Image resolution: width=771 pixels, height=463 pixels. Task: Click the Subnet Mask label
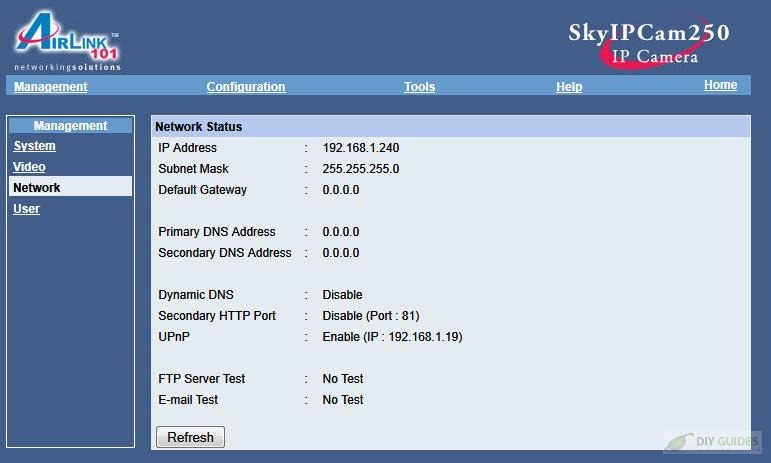click(x=193, y=169)
